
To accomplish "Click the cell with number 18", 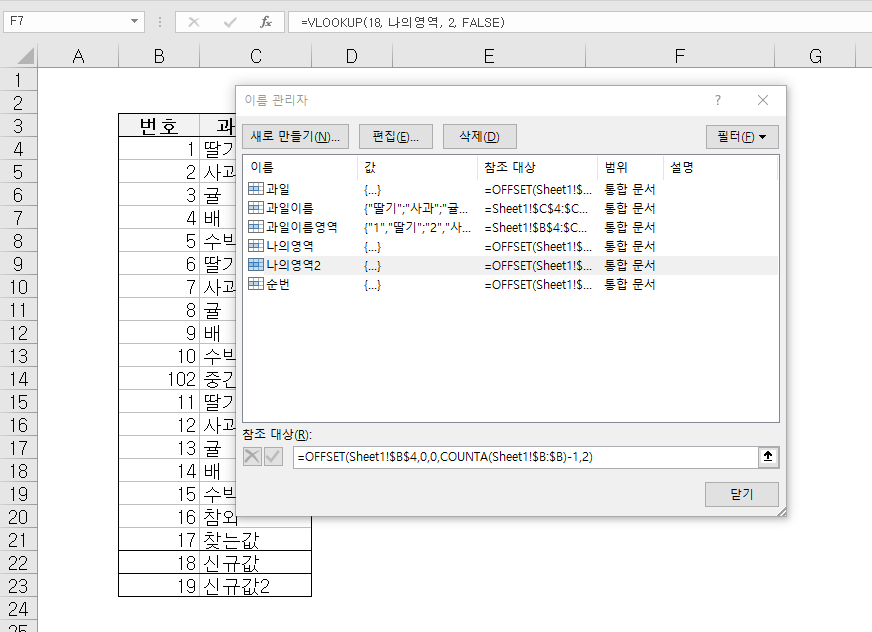I will tap(159, 563).
